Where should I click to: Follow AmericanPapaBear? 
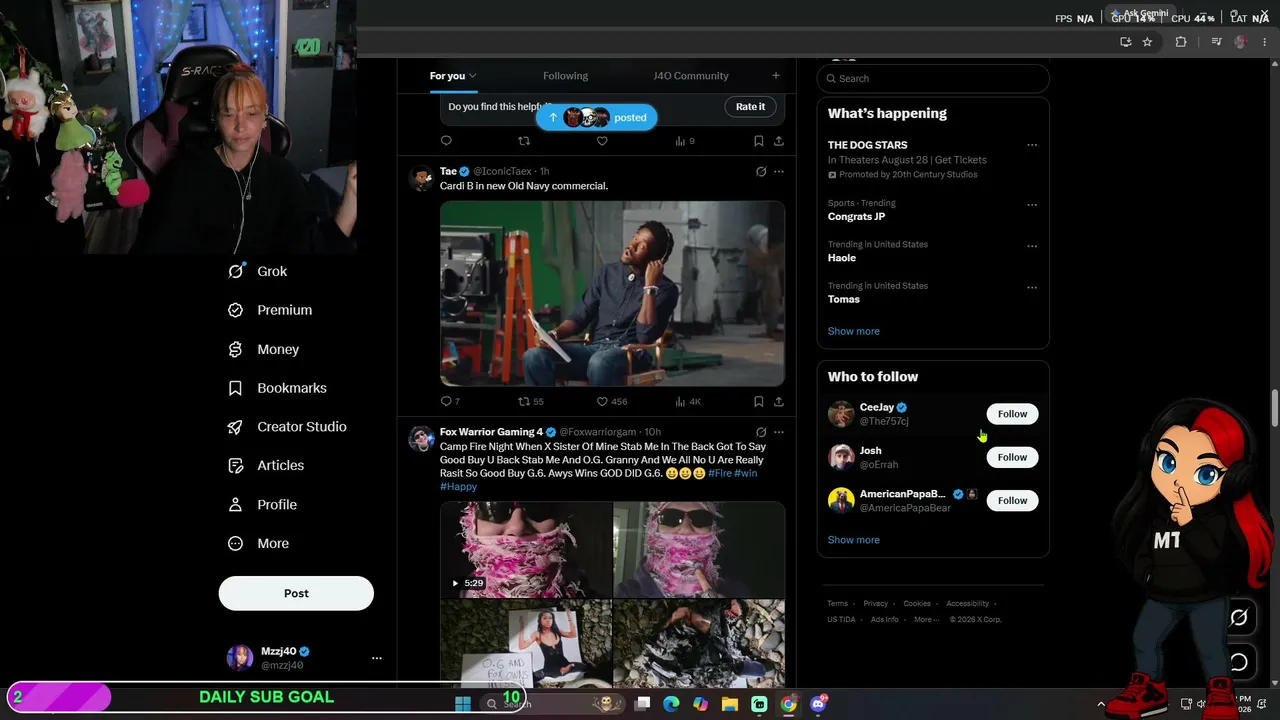[1012, 500]
